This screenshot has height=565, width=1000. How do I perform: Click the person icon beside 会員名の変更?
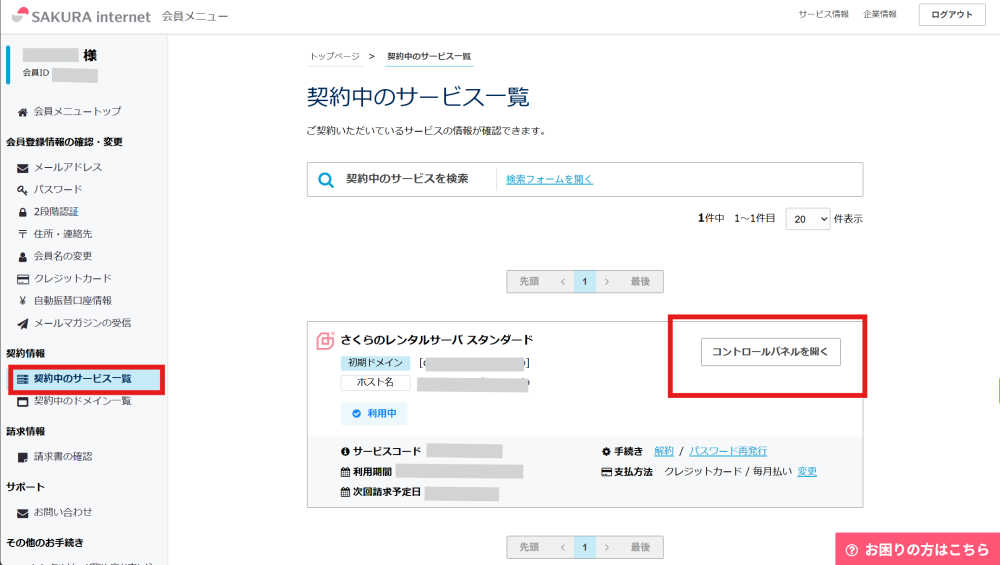click(x=22, y=257)
